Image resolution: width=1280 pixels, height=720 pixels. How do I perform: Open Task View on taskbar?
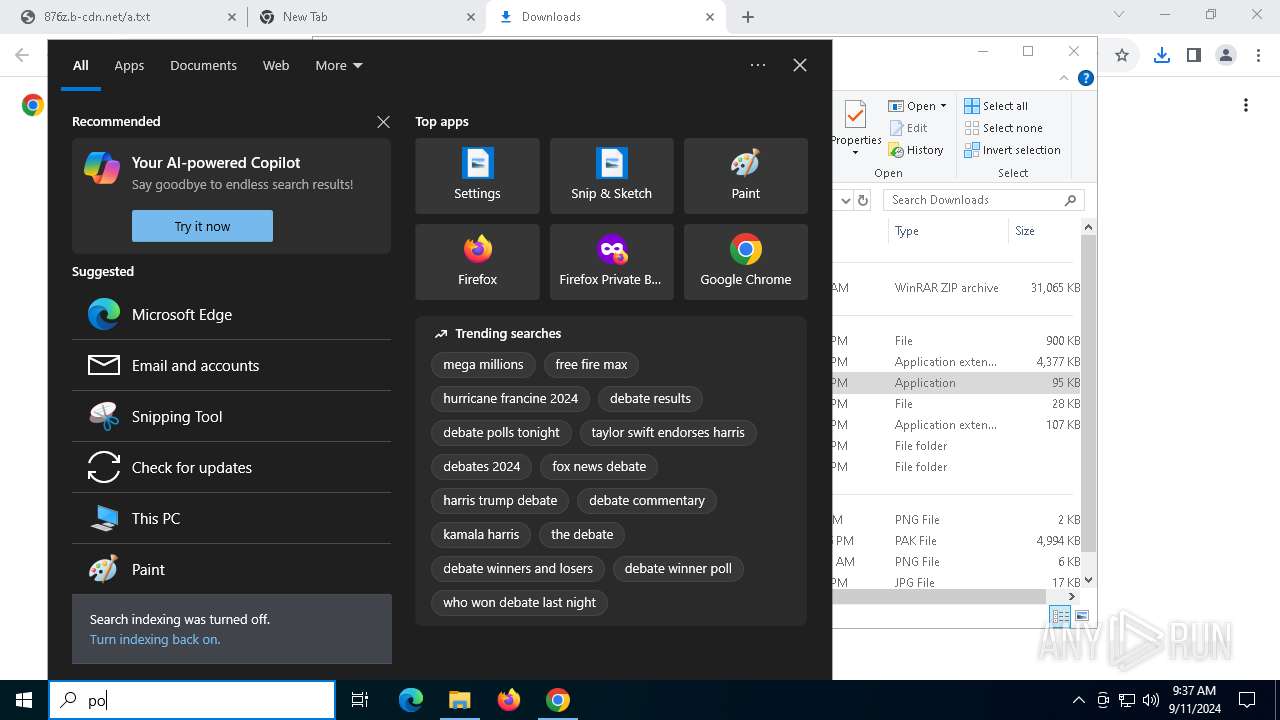coord(360,700)
